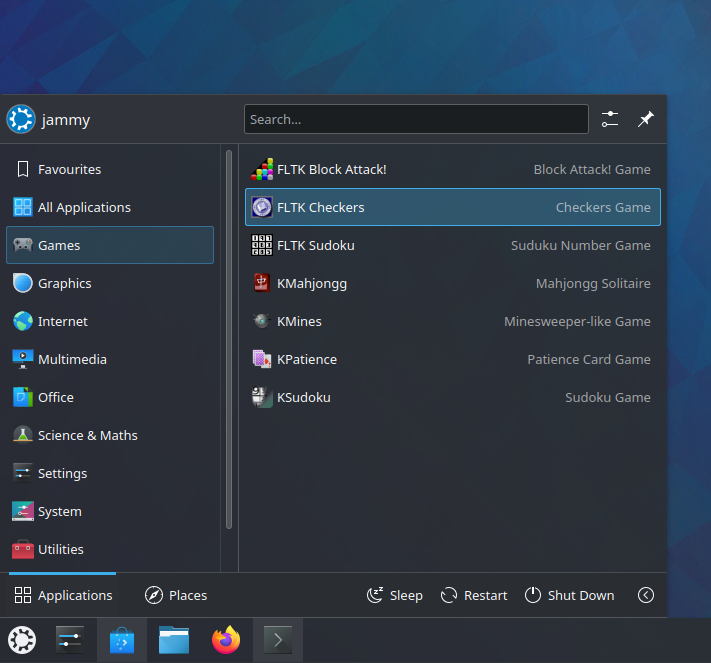Image resolution: width=711 pixels, height=663 pixels.
Task: Open the Graphics category
Action: click(x=110, y=283)
